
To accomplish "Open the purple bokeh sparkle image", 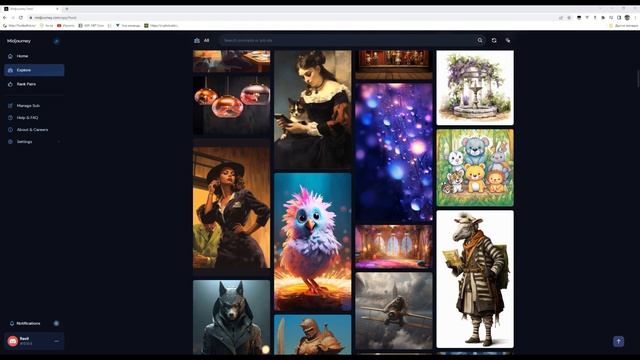I will point(394,153).
